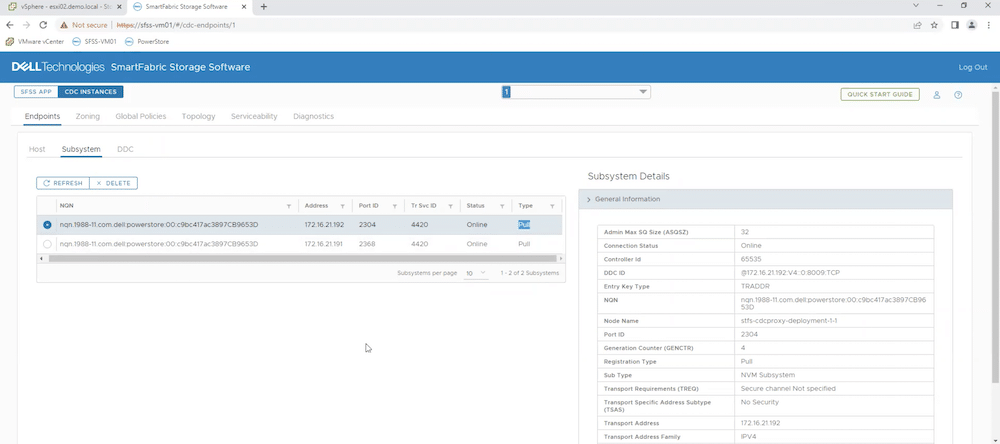
Task: Open the Diagnostics tab
Action: 313,116
